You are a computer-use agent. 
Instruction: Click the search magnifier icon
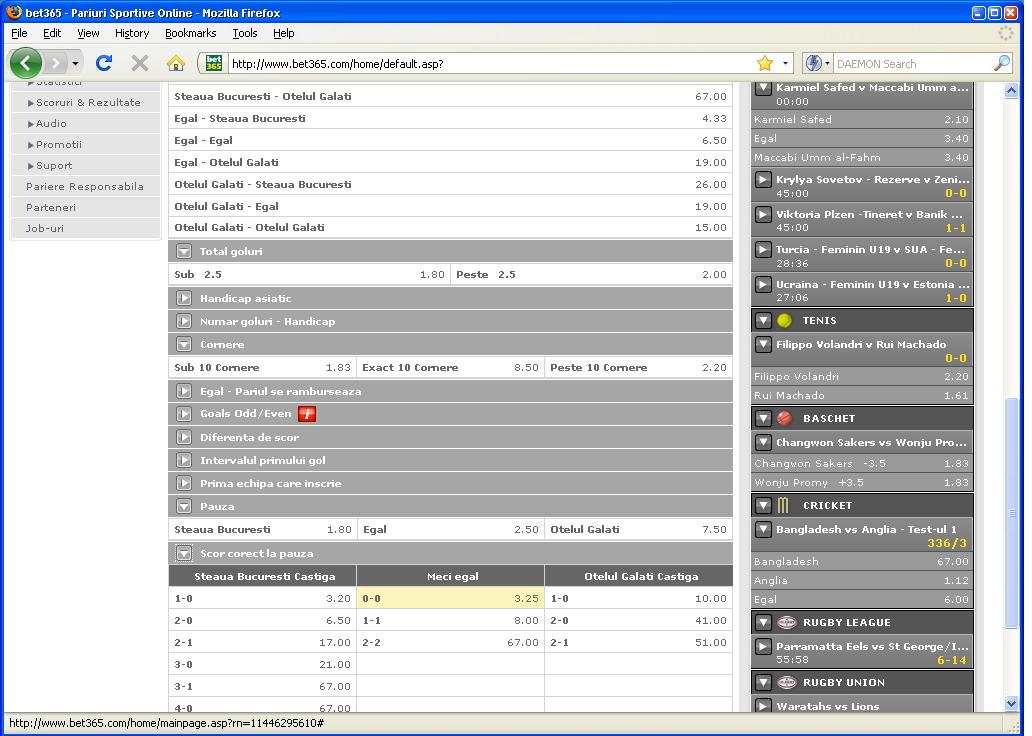coord(1001,63)
